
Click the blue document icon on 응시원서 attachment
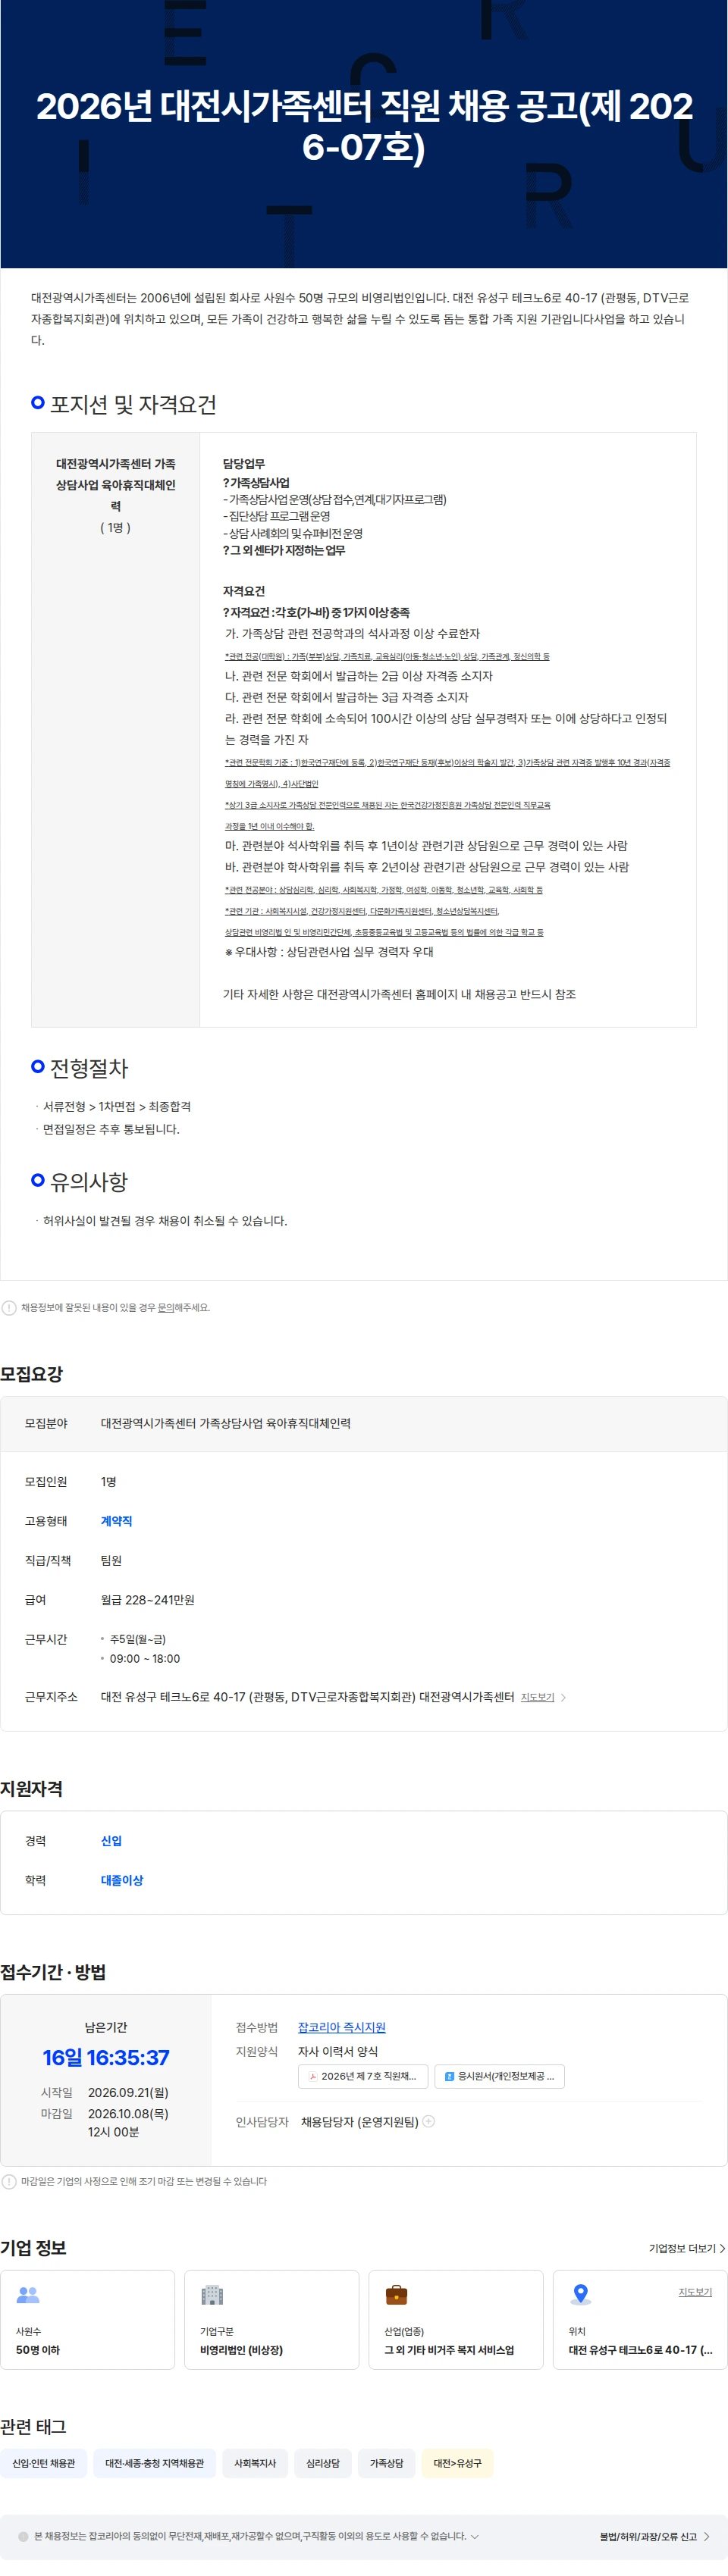click(449, 2077)
